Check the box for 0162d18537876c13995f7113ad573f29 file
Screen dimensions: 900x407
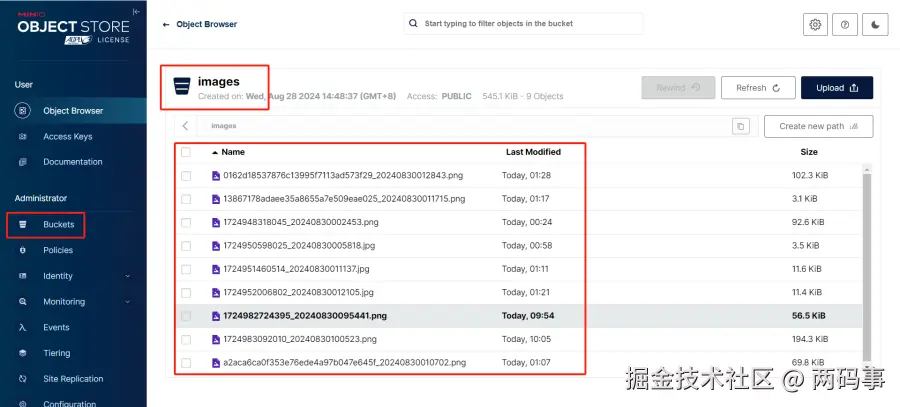click(x=185, y=176)
